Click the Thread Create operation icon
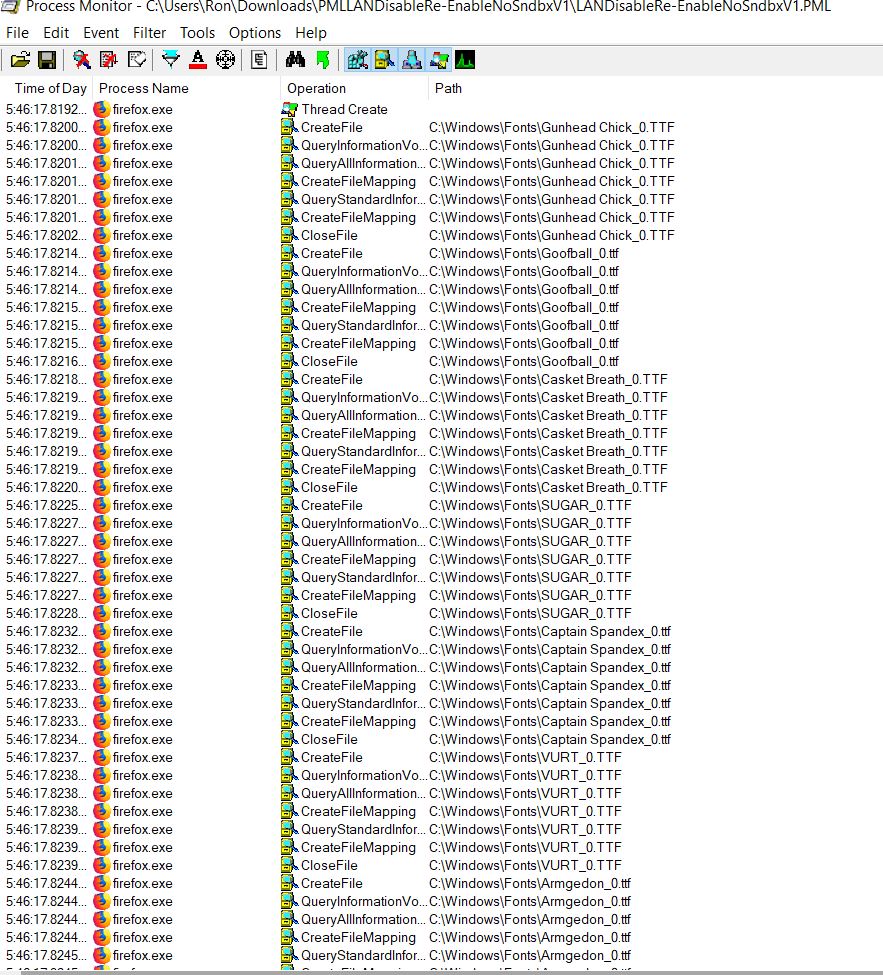Viewport: 883px width, 975px height. tap(289, 109)
